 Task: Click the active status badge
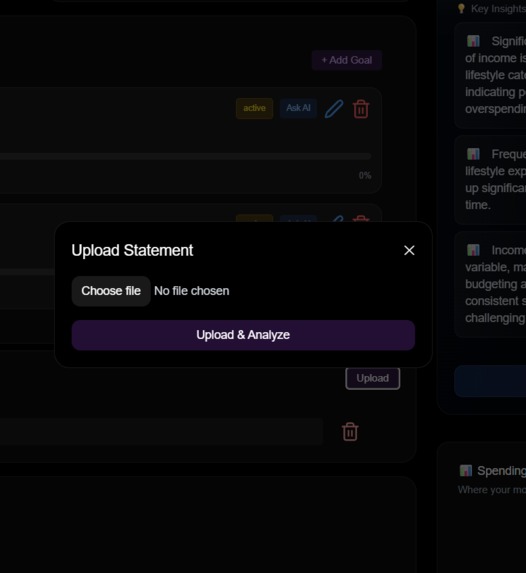(x=254, y=108)
